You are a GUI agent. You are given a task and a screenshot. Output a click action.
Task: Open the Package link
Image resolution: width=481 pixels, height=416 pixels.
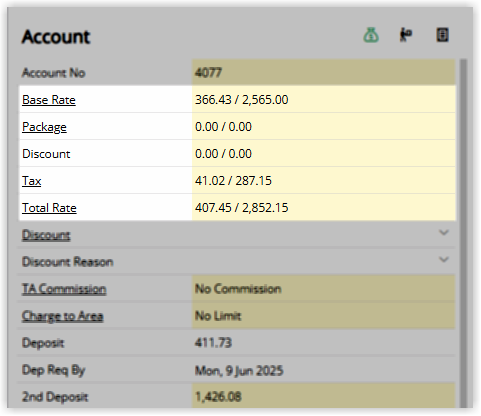pyautogui.click(x=44, y=127)
